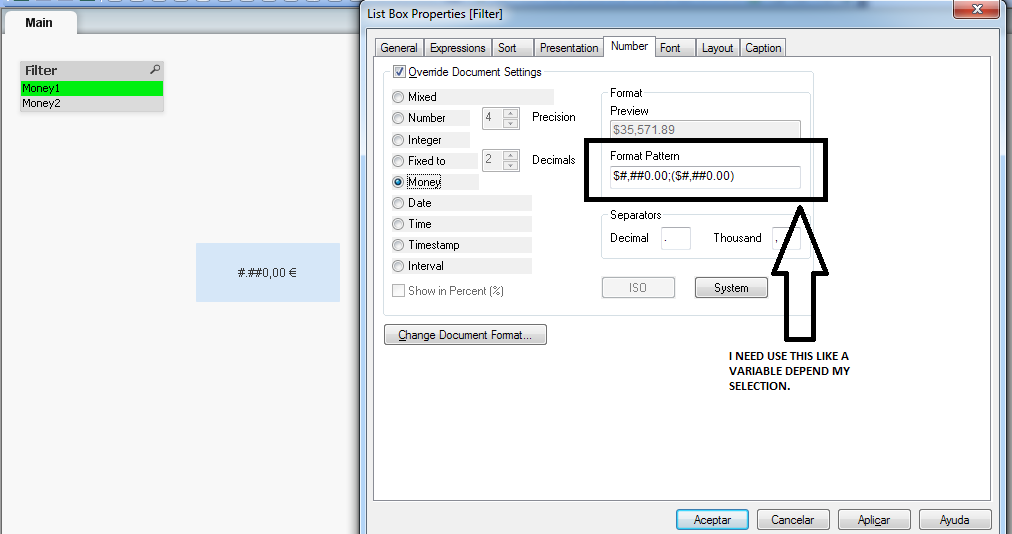Click the System button
Image resolution: width=1012 pixels, height=534 pixels.
coord(731,288)
